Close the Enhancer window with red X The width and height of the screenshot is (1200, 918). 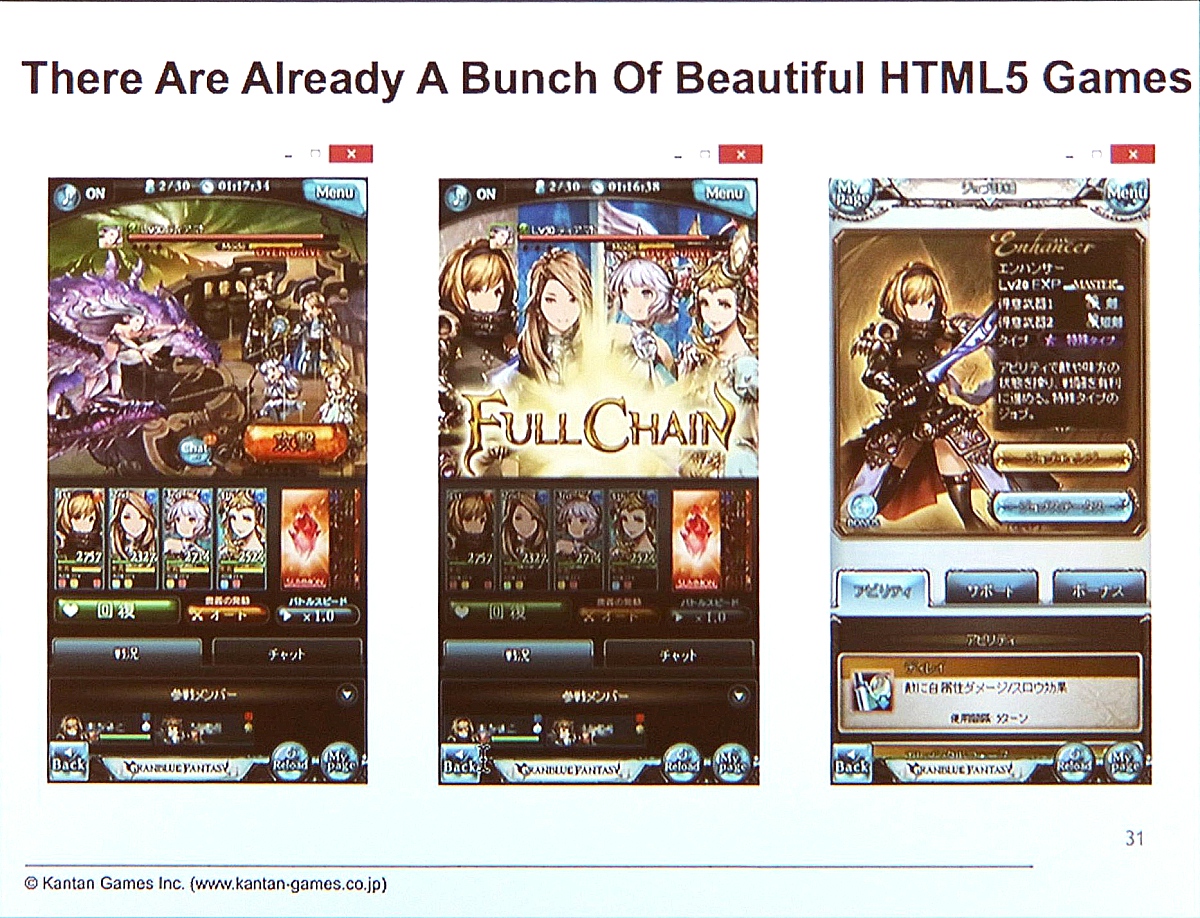pyautogui.click(x=1132, y=154)
